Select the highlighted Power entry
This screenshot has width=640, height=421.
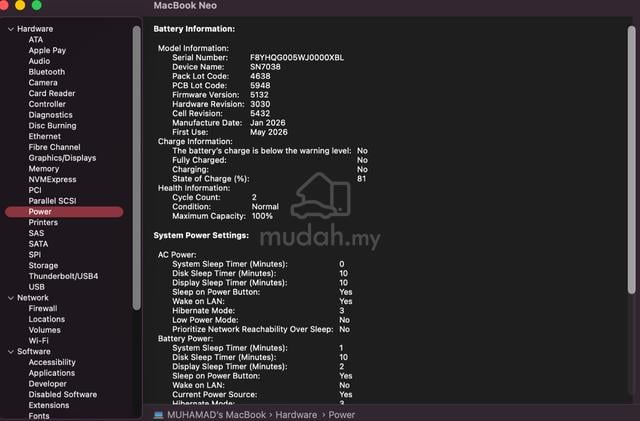(64, 212)
